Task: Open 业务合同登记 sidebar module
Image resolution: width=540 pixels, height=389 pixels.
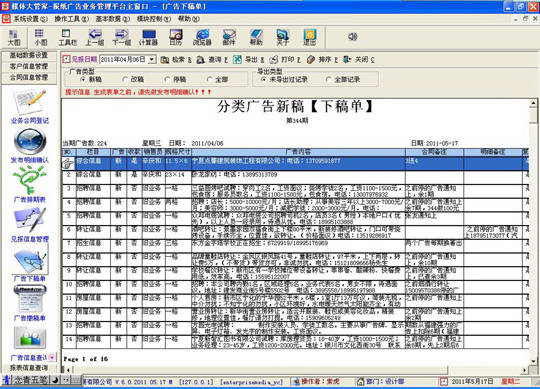Action: click(x=30, y=106)
